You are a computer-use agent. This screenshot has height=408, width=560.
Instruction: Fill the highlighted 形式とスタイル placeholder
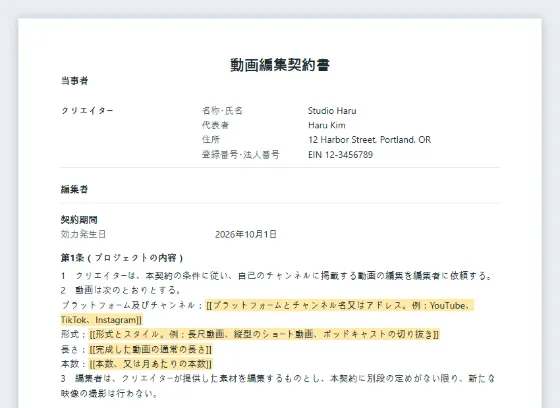(264, 334)
